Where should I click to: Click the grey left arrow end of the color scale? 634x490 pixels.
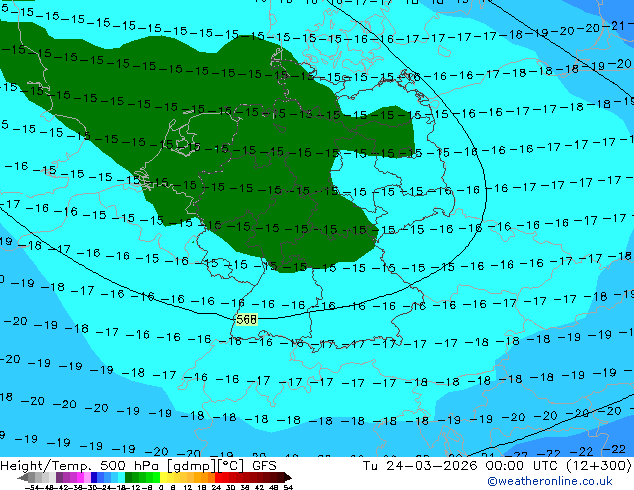tap(23, 477)
